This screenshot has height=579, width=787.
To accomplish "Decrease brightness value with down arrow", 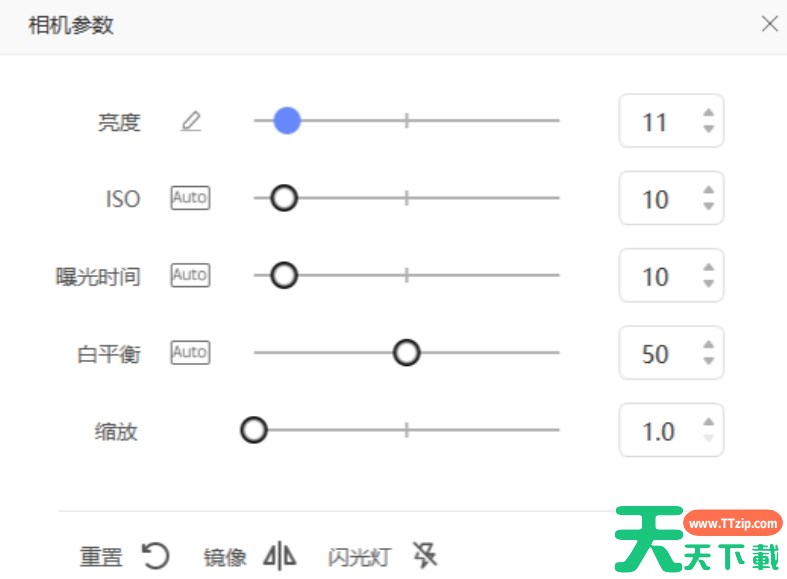I will click(x=708, y=129).
